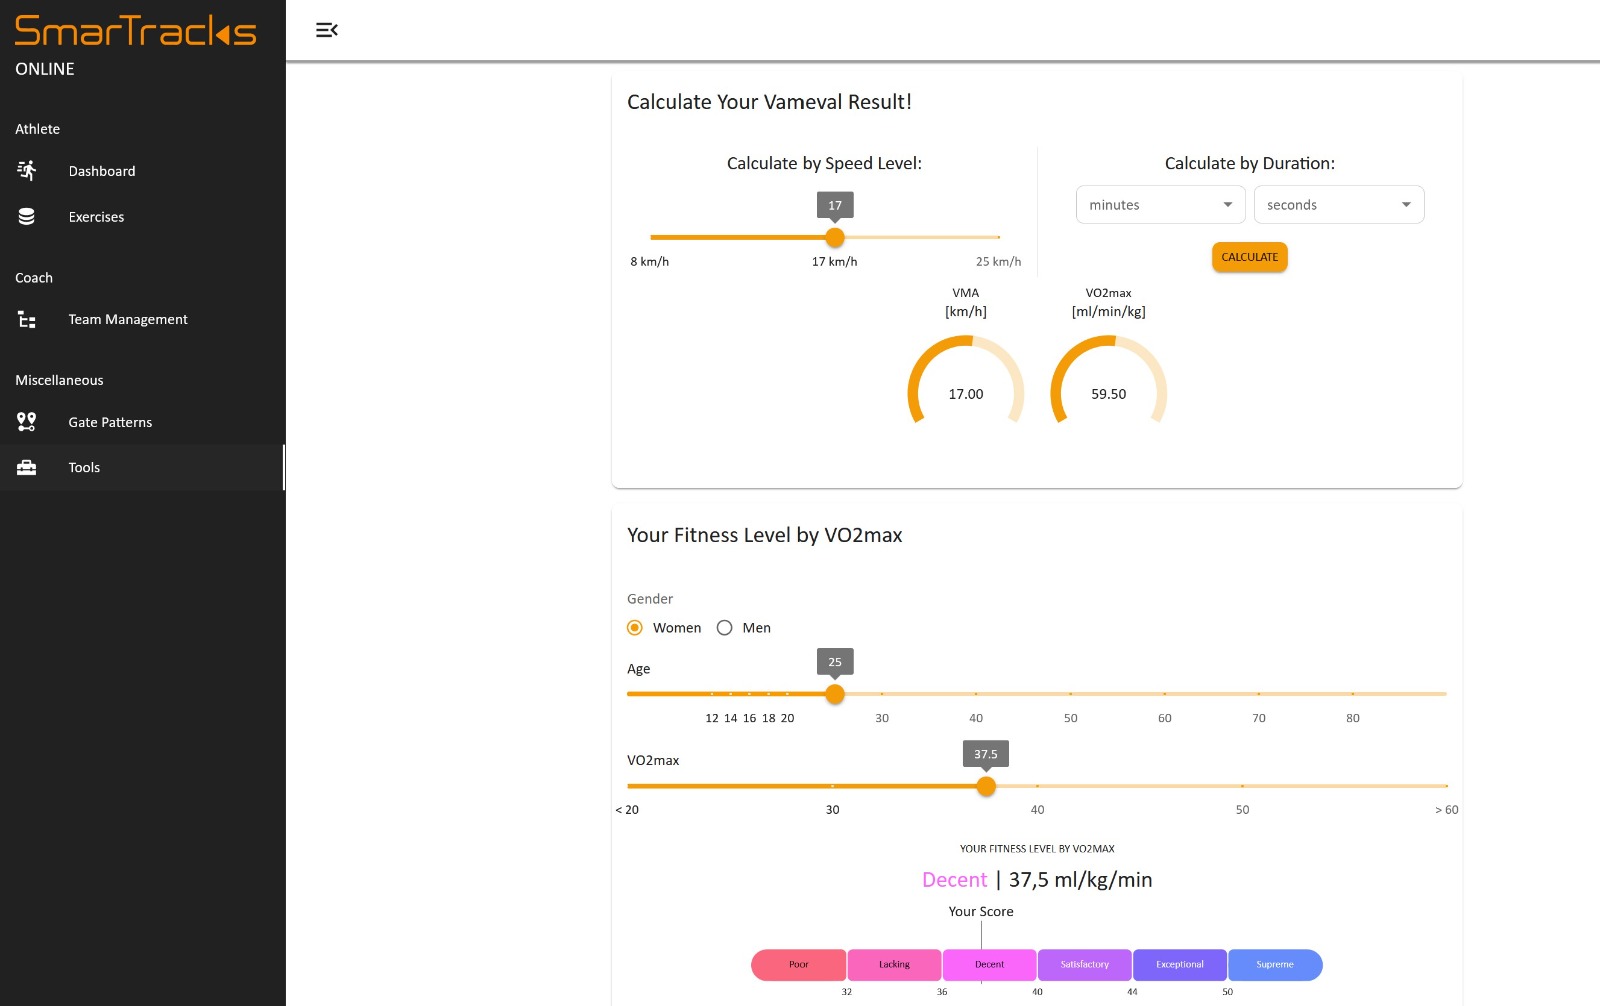
Task: Select the Women gender radio button
Action: [x=635, y=628]
